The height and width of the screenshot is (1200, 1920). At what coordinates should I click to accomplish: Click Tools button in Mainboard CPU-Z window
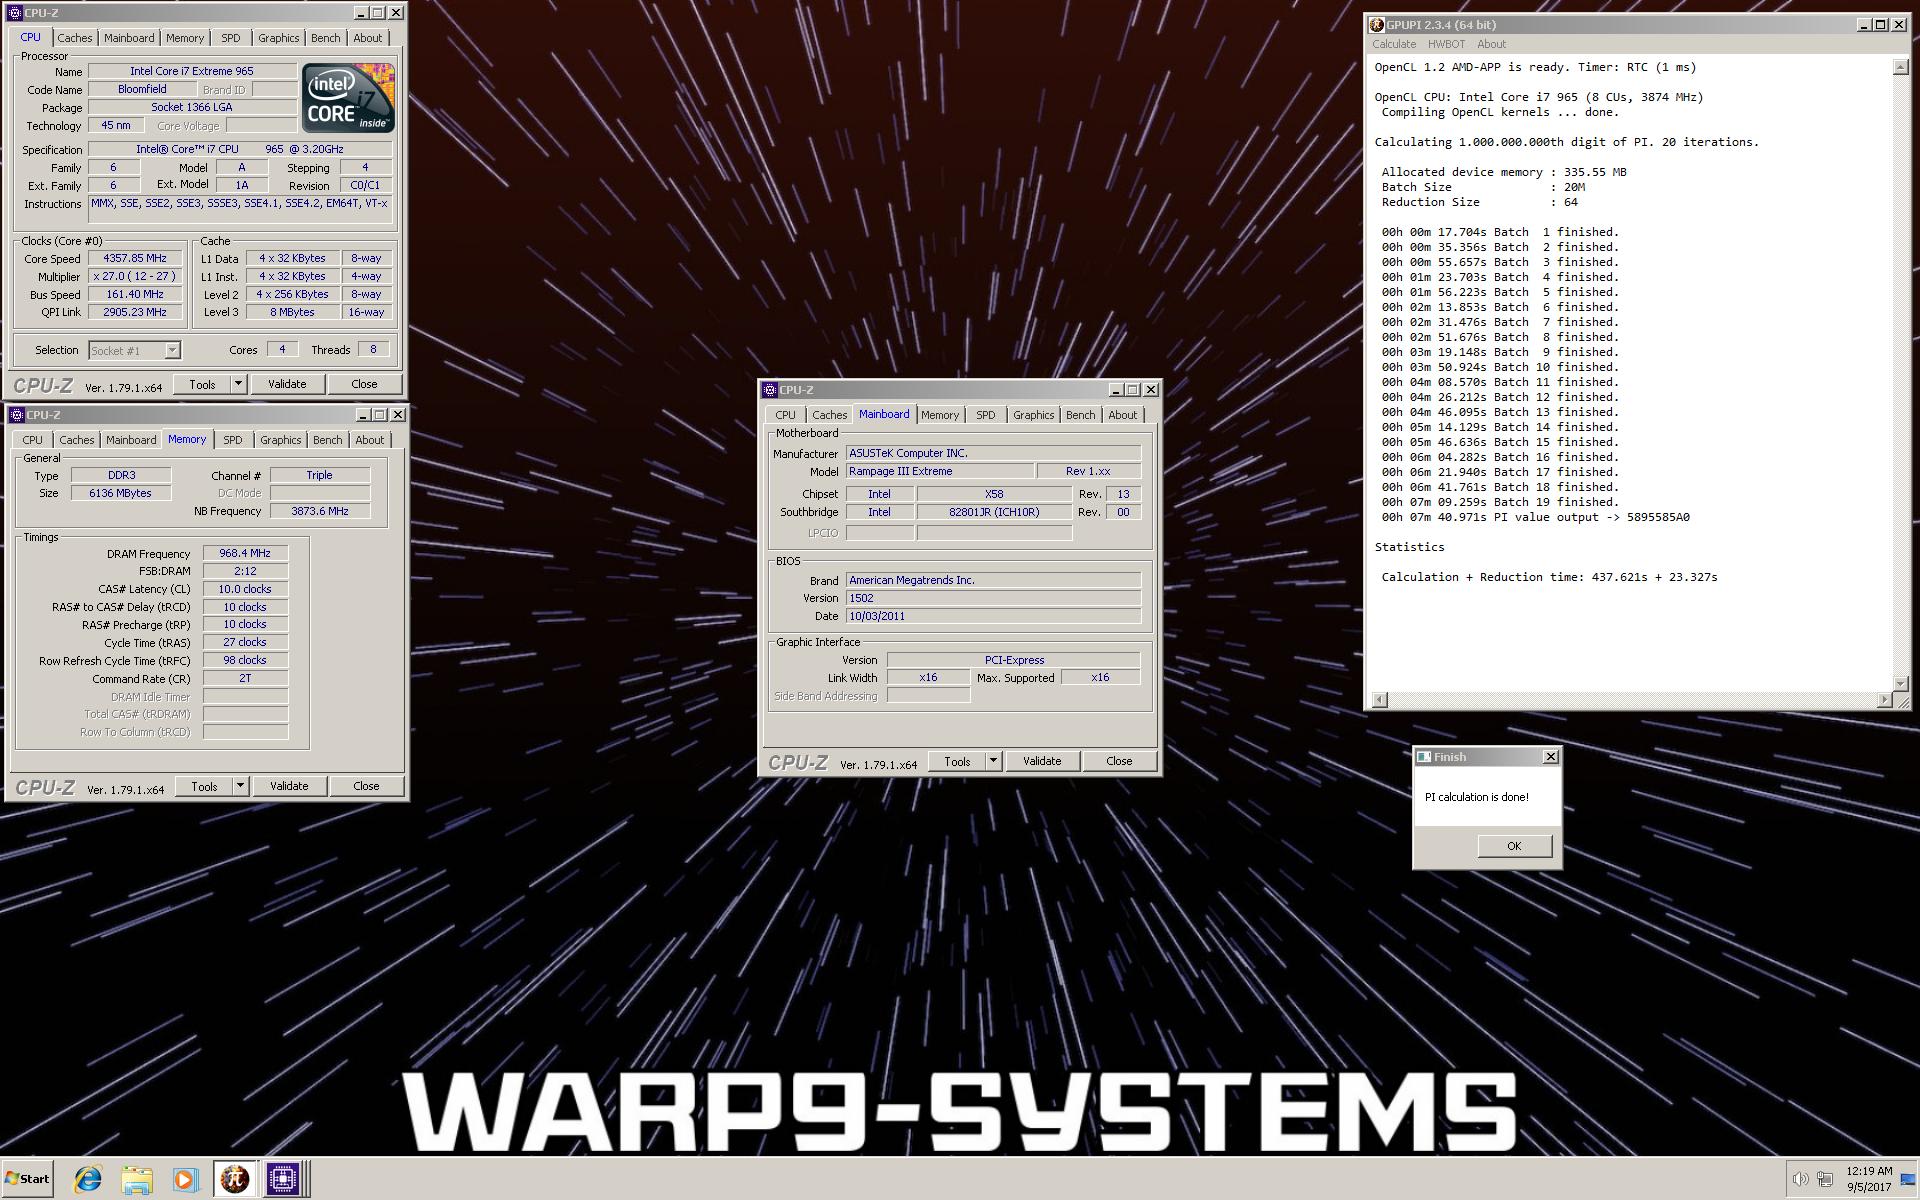click(957, 761)
